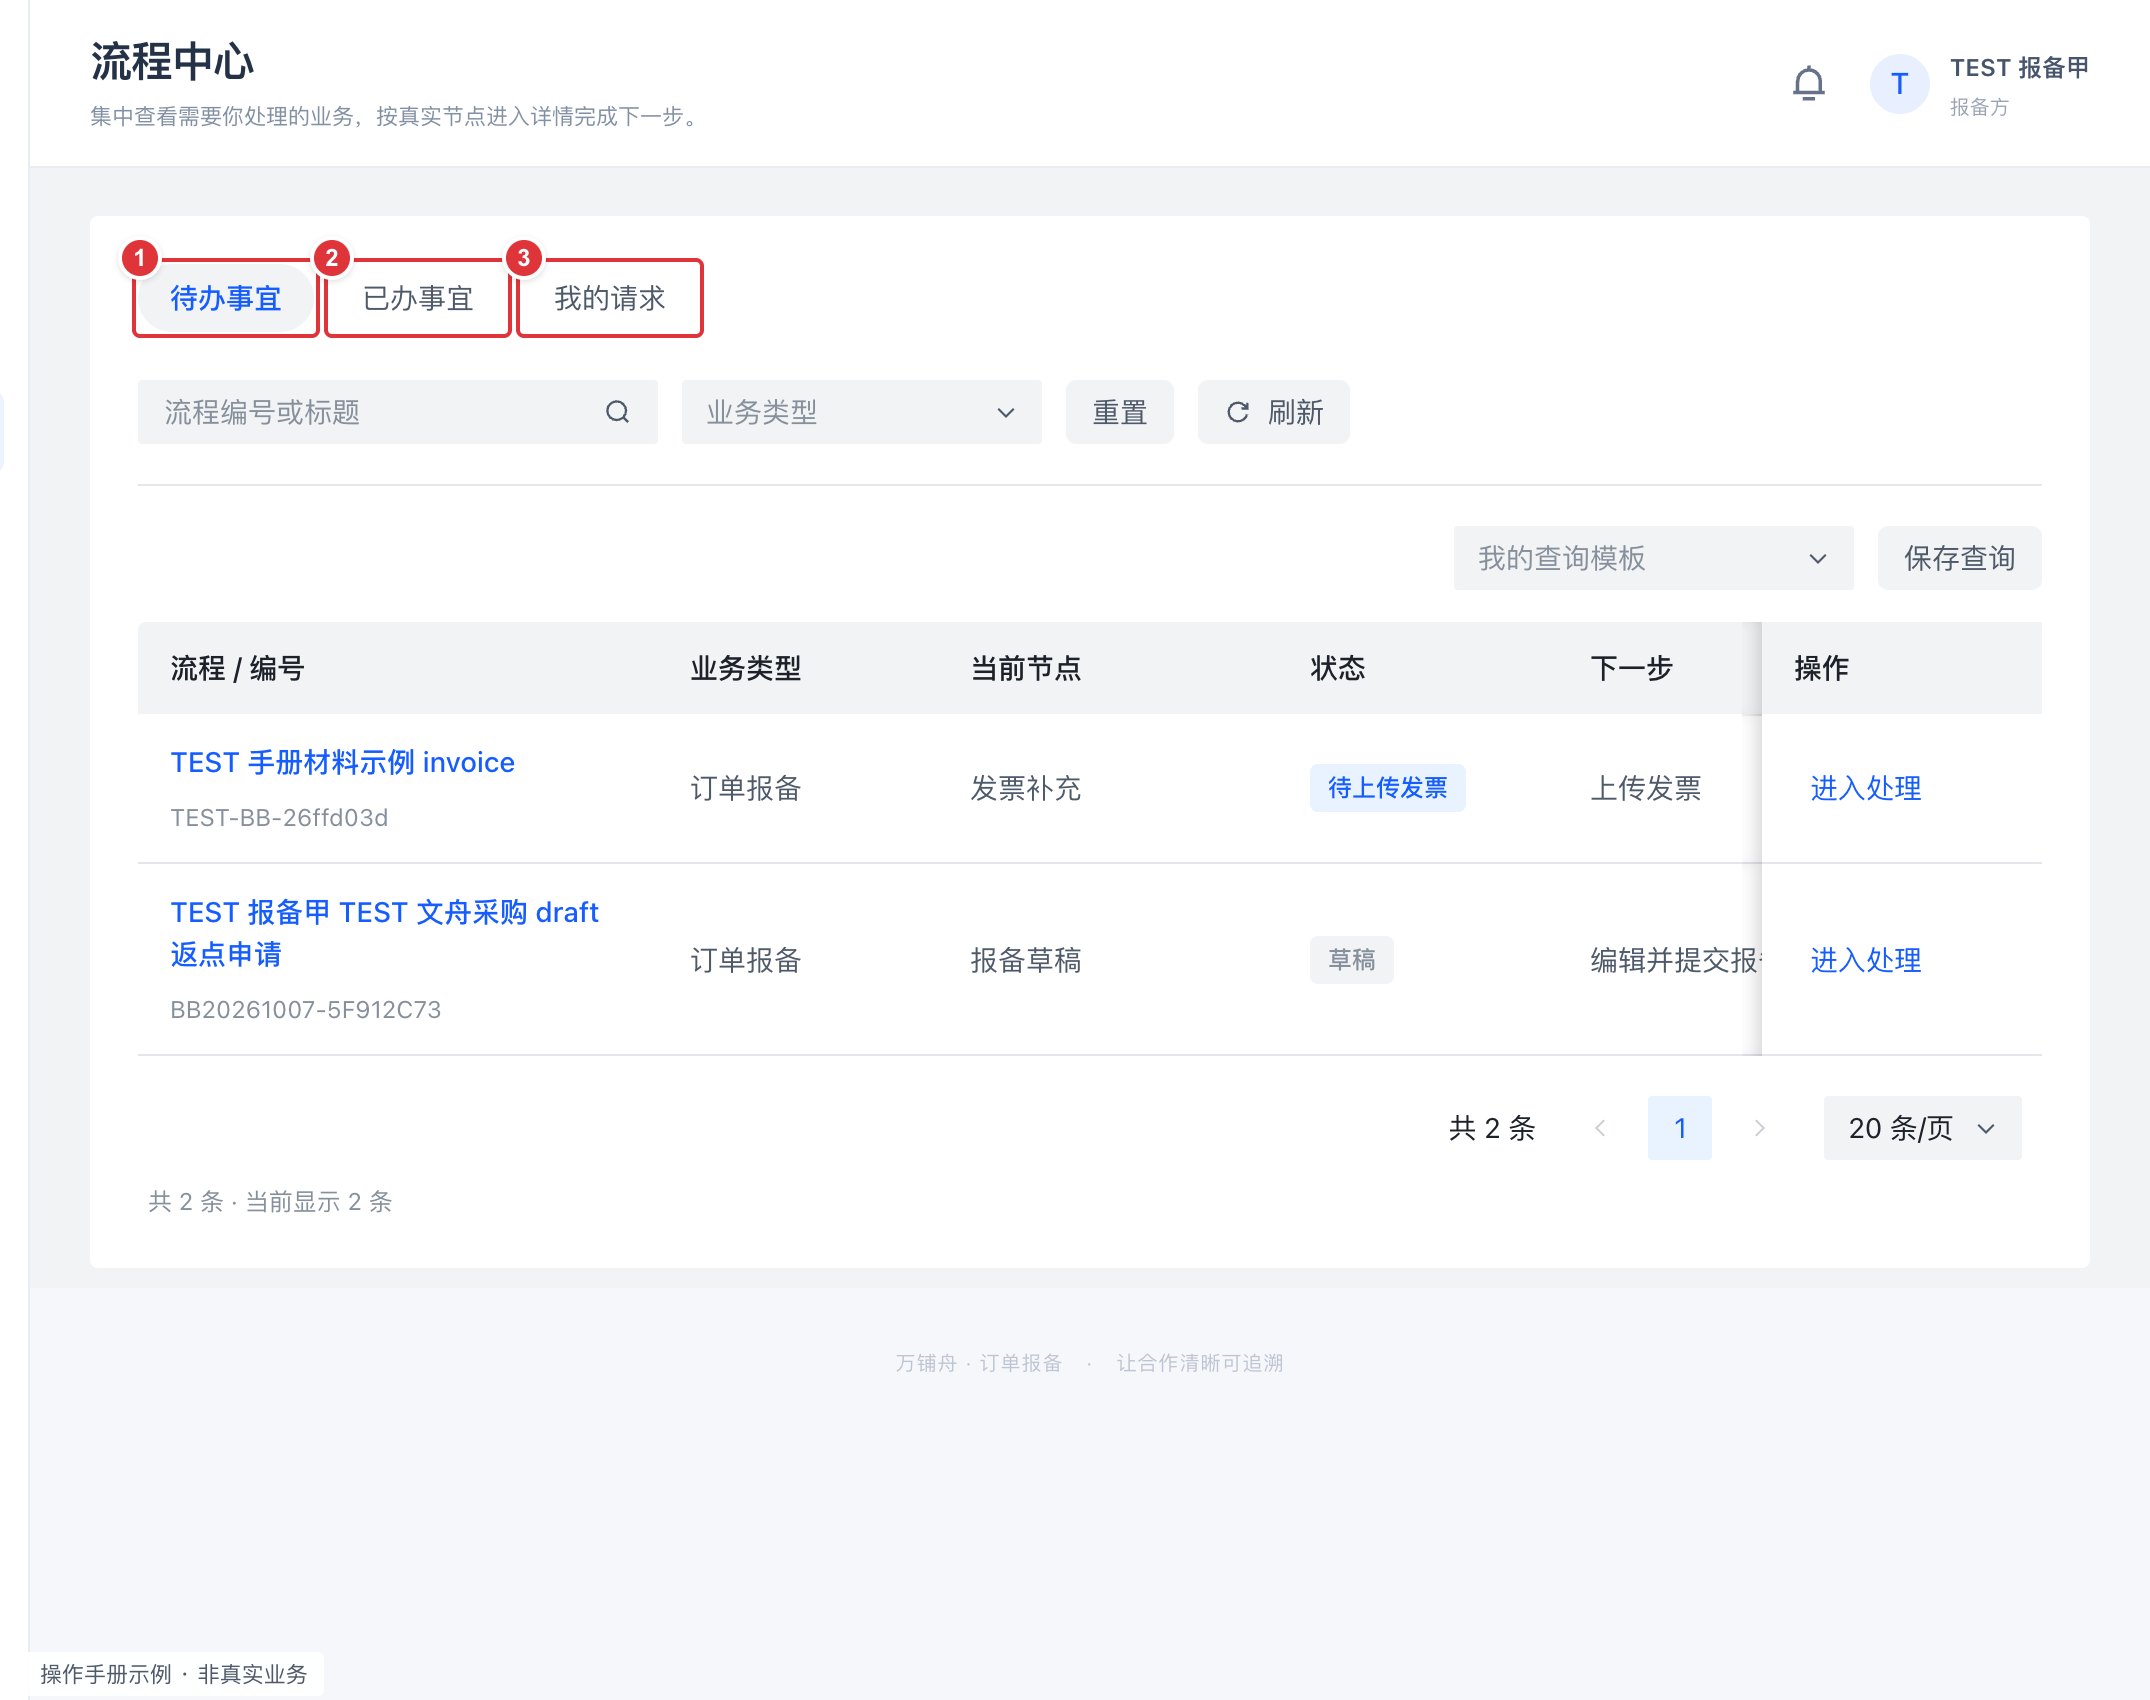The image size is (2150, 1700).
Task: Focus the 流程编号或标题 search field
Action: click(398, 412)
